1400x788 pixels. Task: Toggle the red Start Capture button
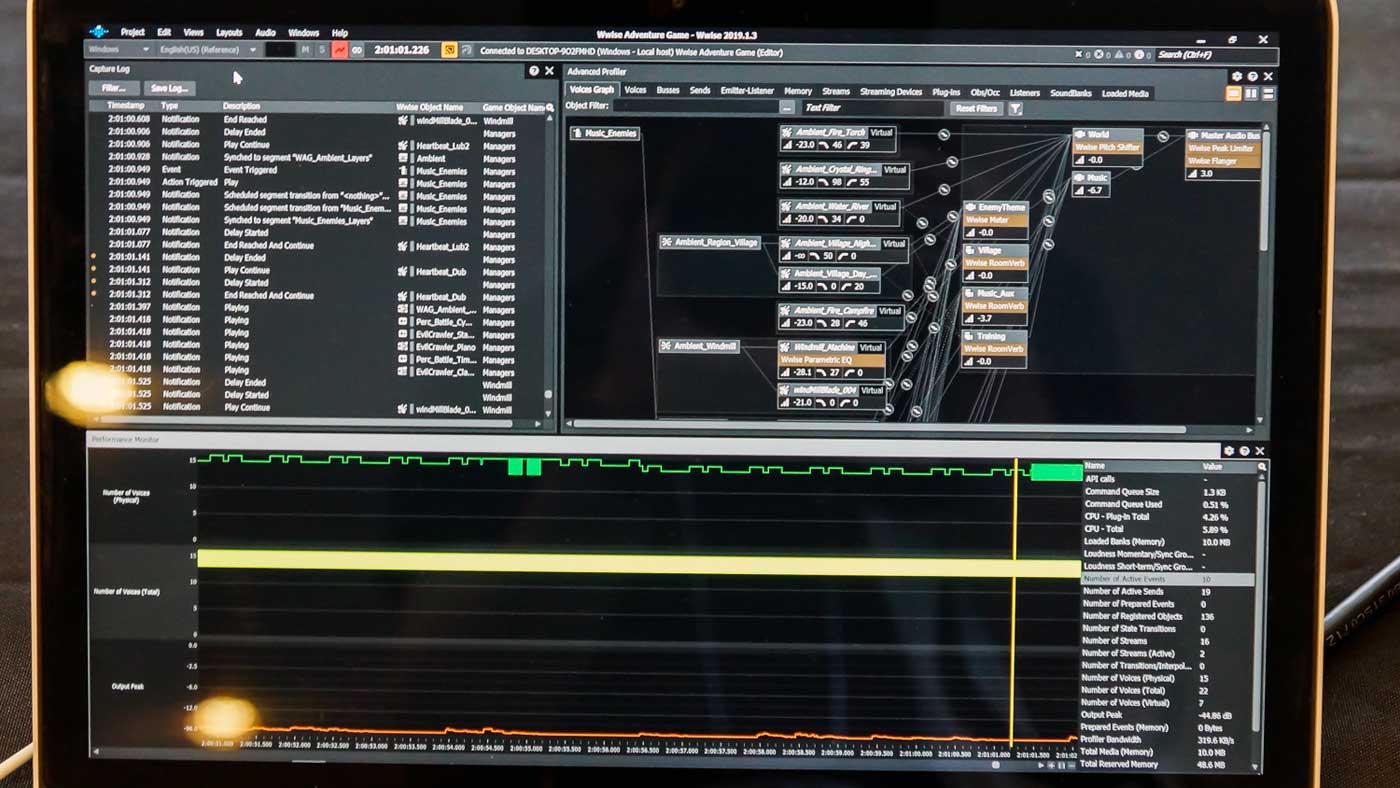[x=340, y=49]
